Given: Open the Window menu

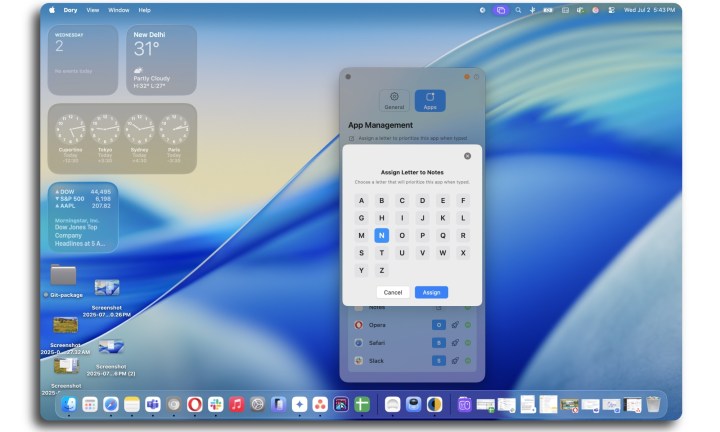Looking at the screenshot, I should (x=118, y=10).
